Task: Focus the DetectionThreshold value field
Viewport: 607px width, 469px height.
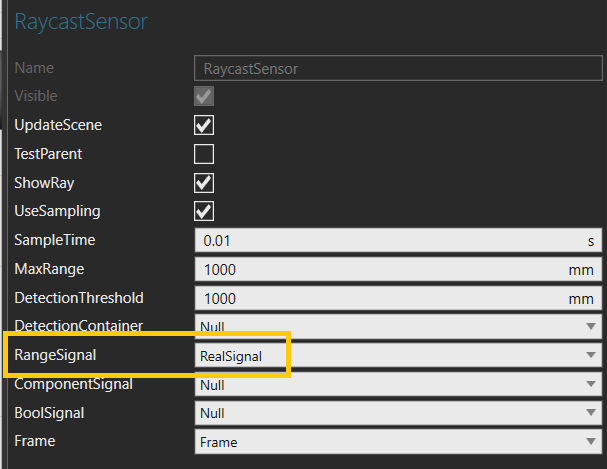Action: (380, 298)
